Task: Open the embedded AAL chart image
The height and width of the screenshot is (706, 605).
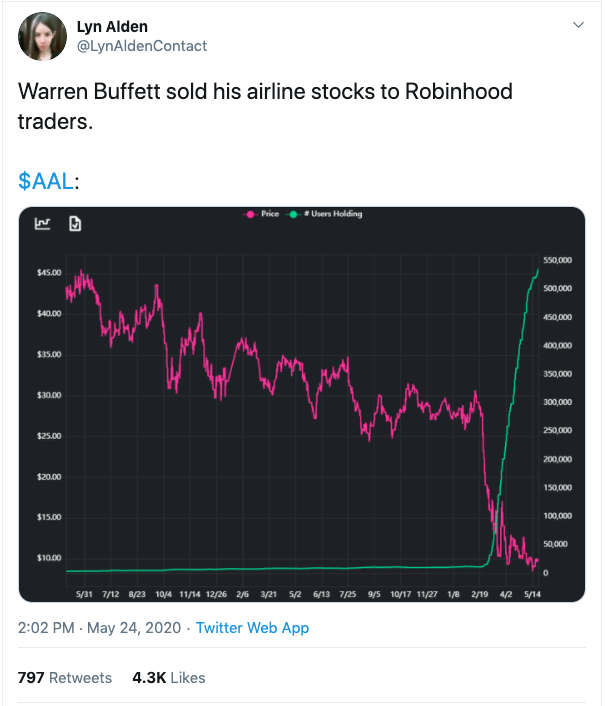Action: point(302,404)
